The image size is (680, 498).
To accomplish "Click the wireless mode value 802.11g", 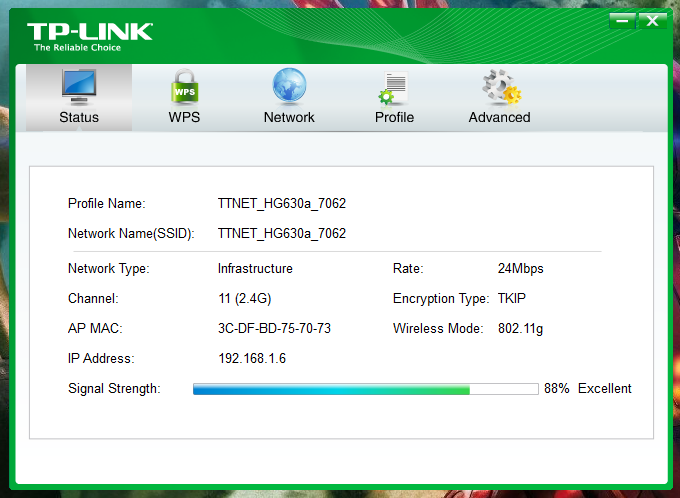I will click(520, 328).
